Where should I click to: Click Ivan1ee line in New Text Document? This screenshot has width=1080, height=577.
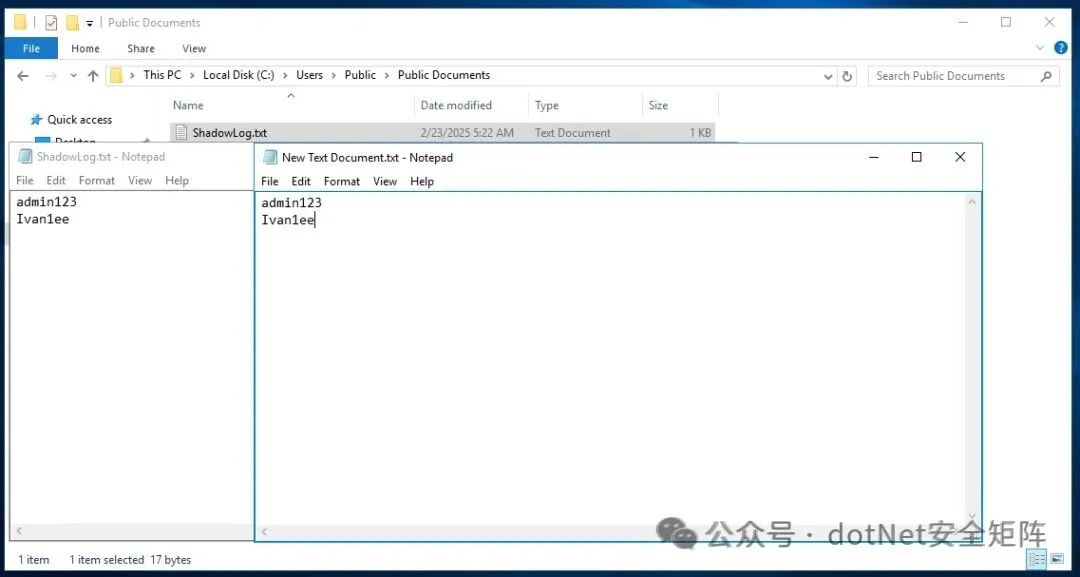(x=288, y=220)
